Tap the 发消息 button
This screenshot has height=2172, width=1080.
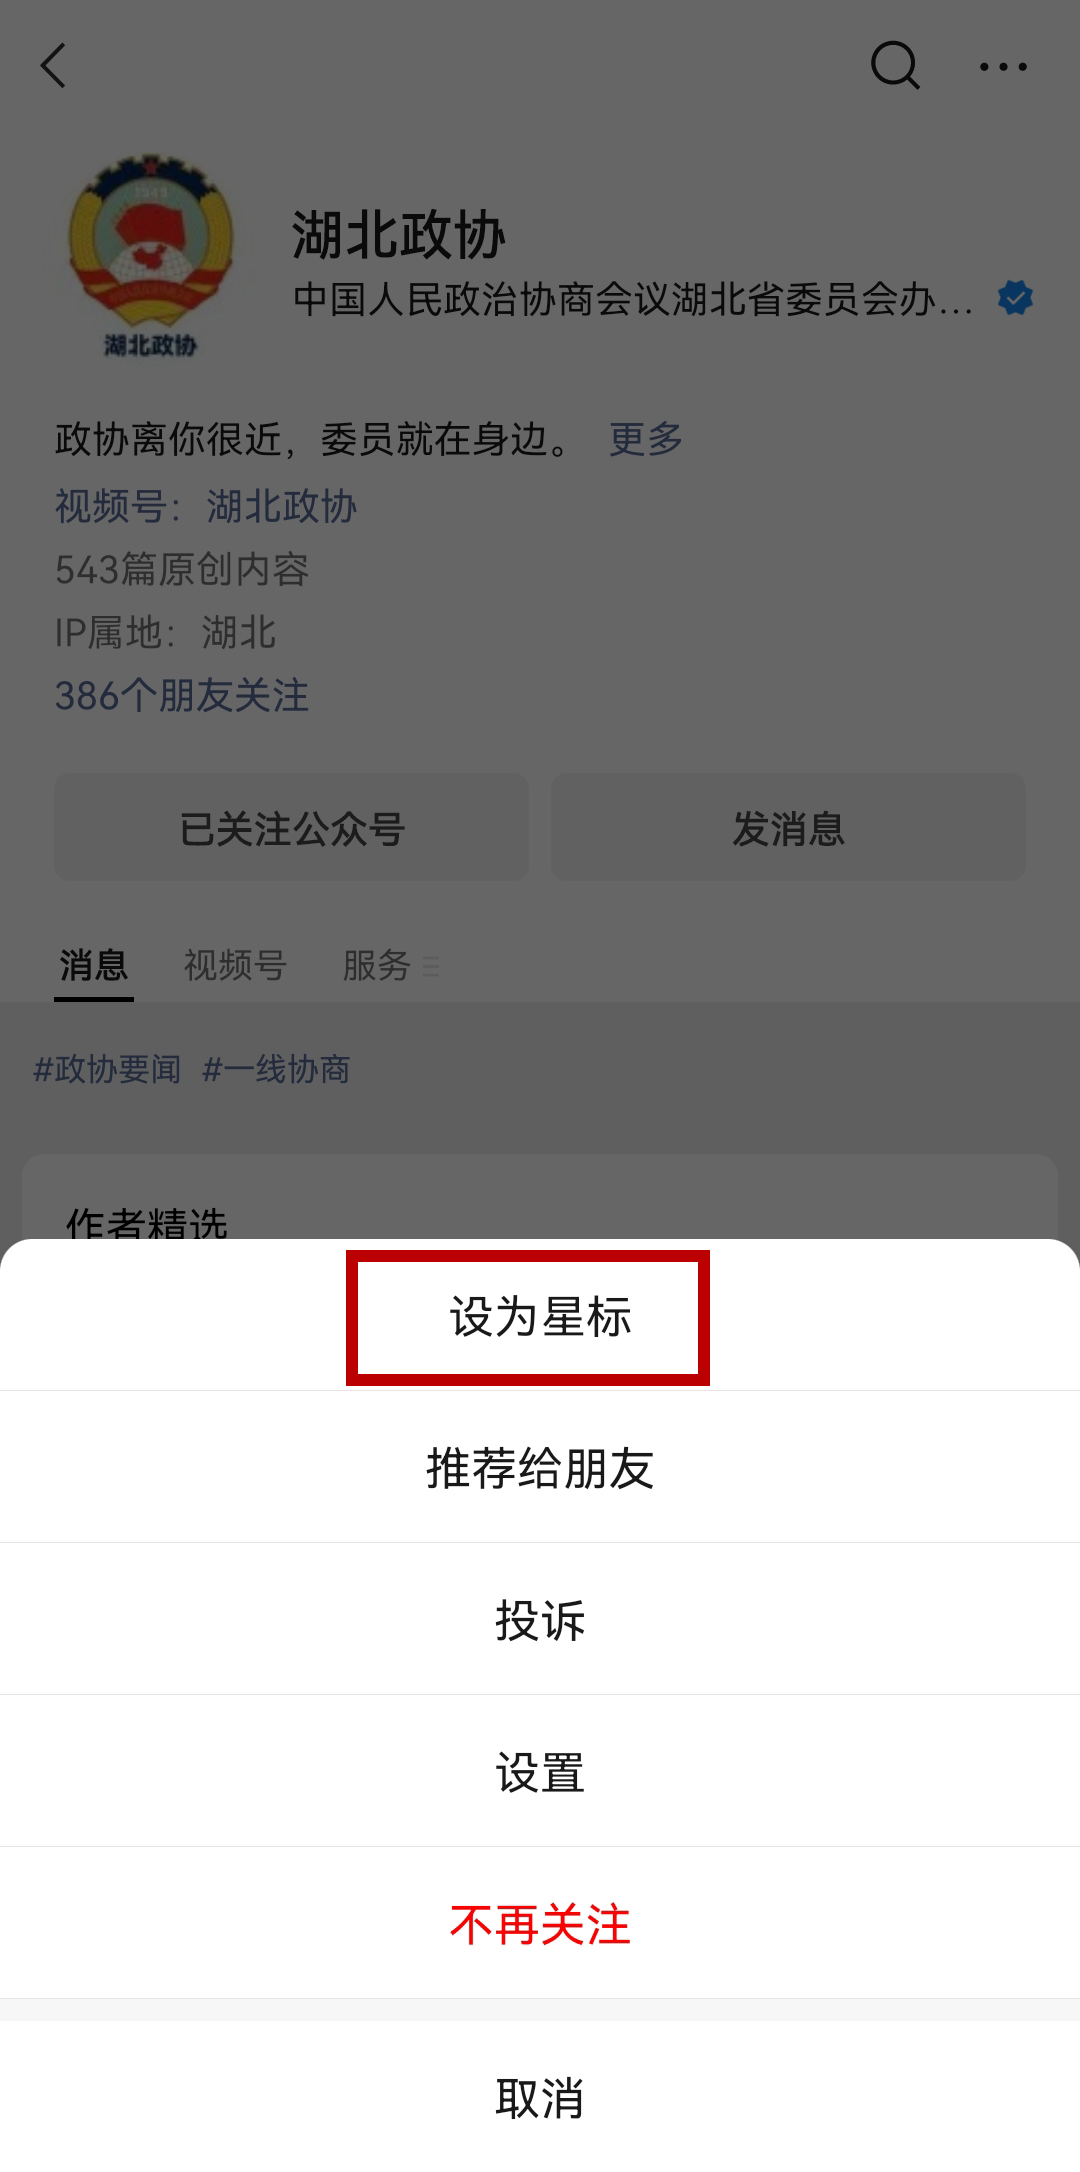click(788, 827)
